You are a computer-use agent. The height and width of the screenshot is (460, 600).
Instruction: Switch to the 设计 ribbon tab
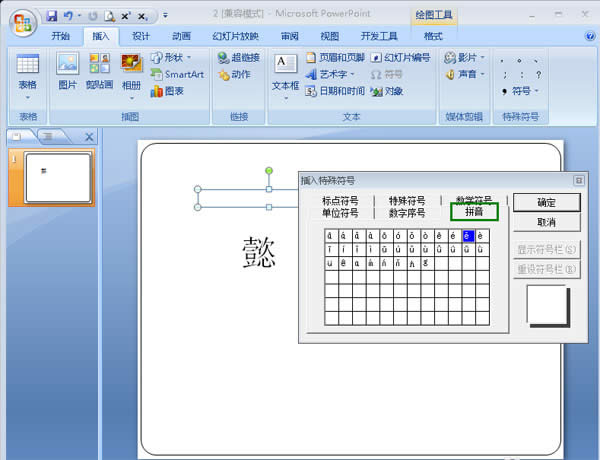click(141, 36)
